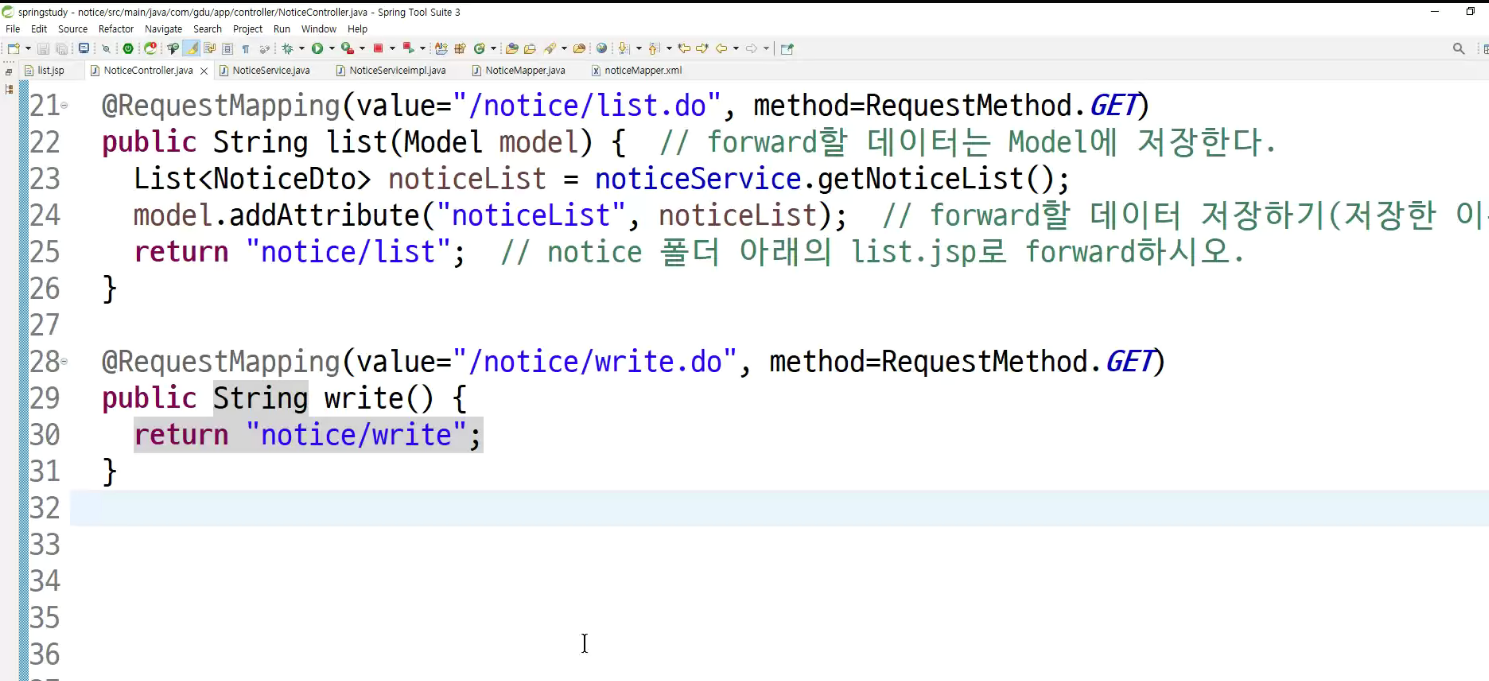The image size is (1489, 681).
Task: Click the Open Web Browser globe icon
Action: click(x=601, y=48)
